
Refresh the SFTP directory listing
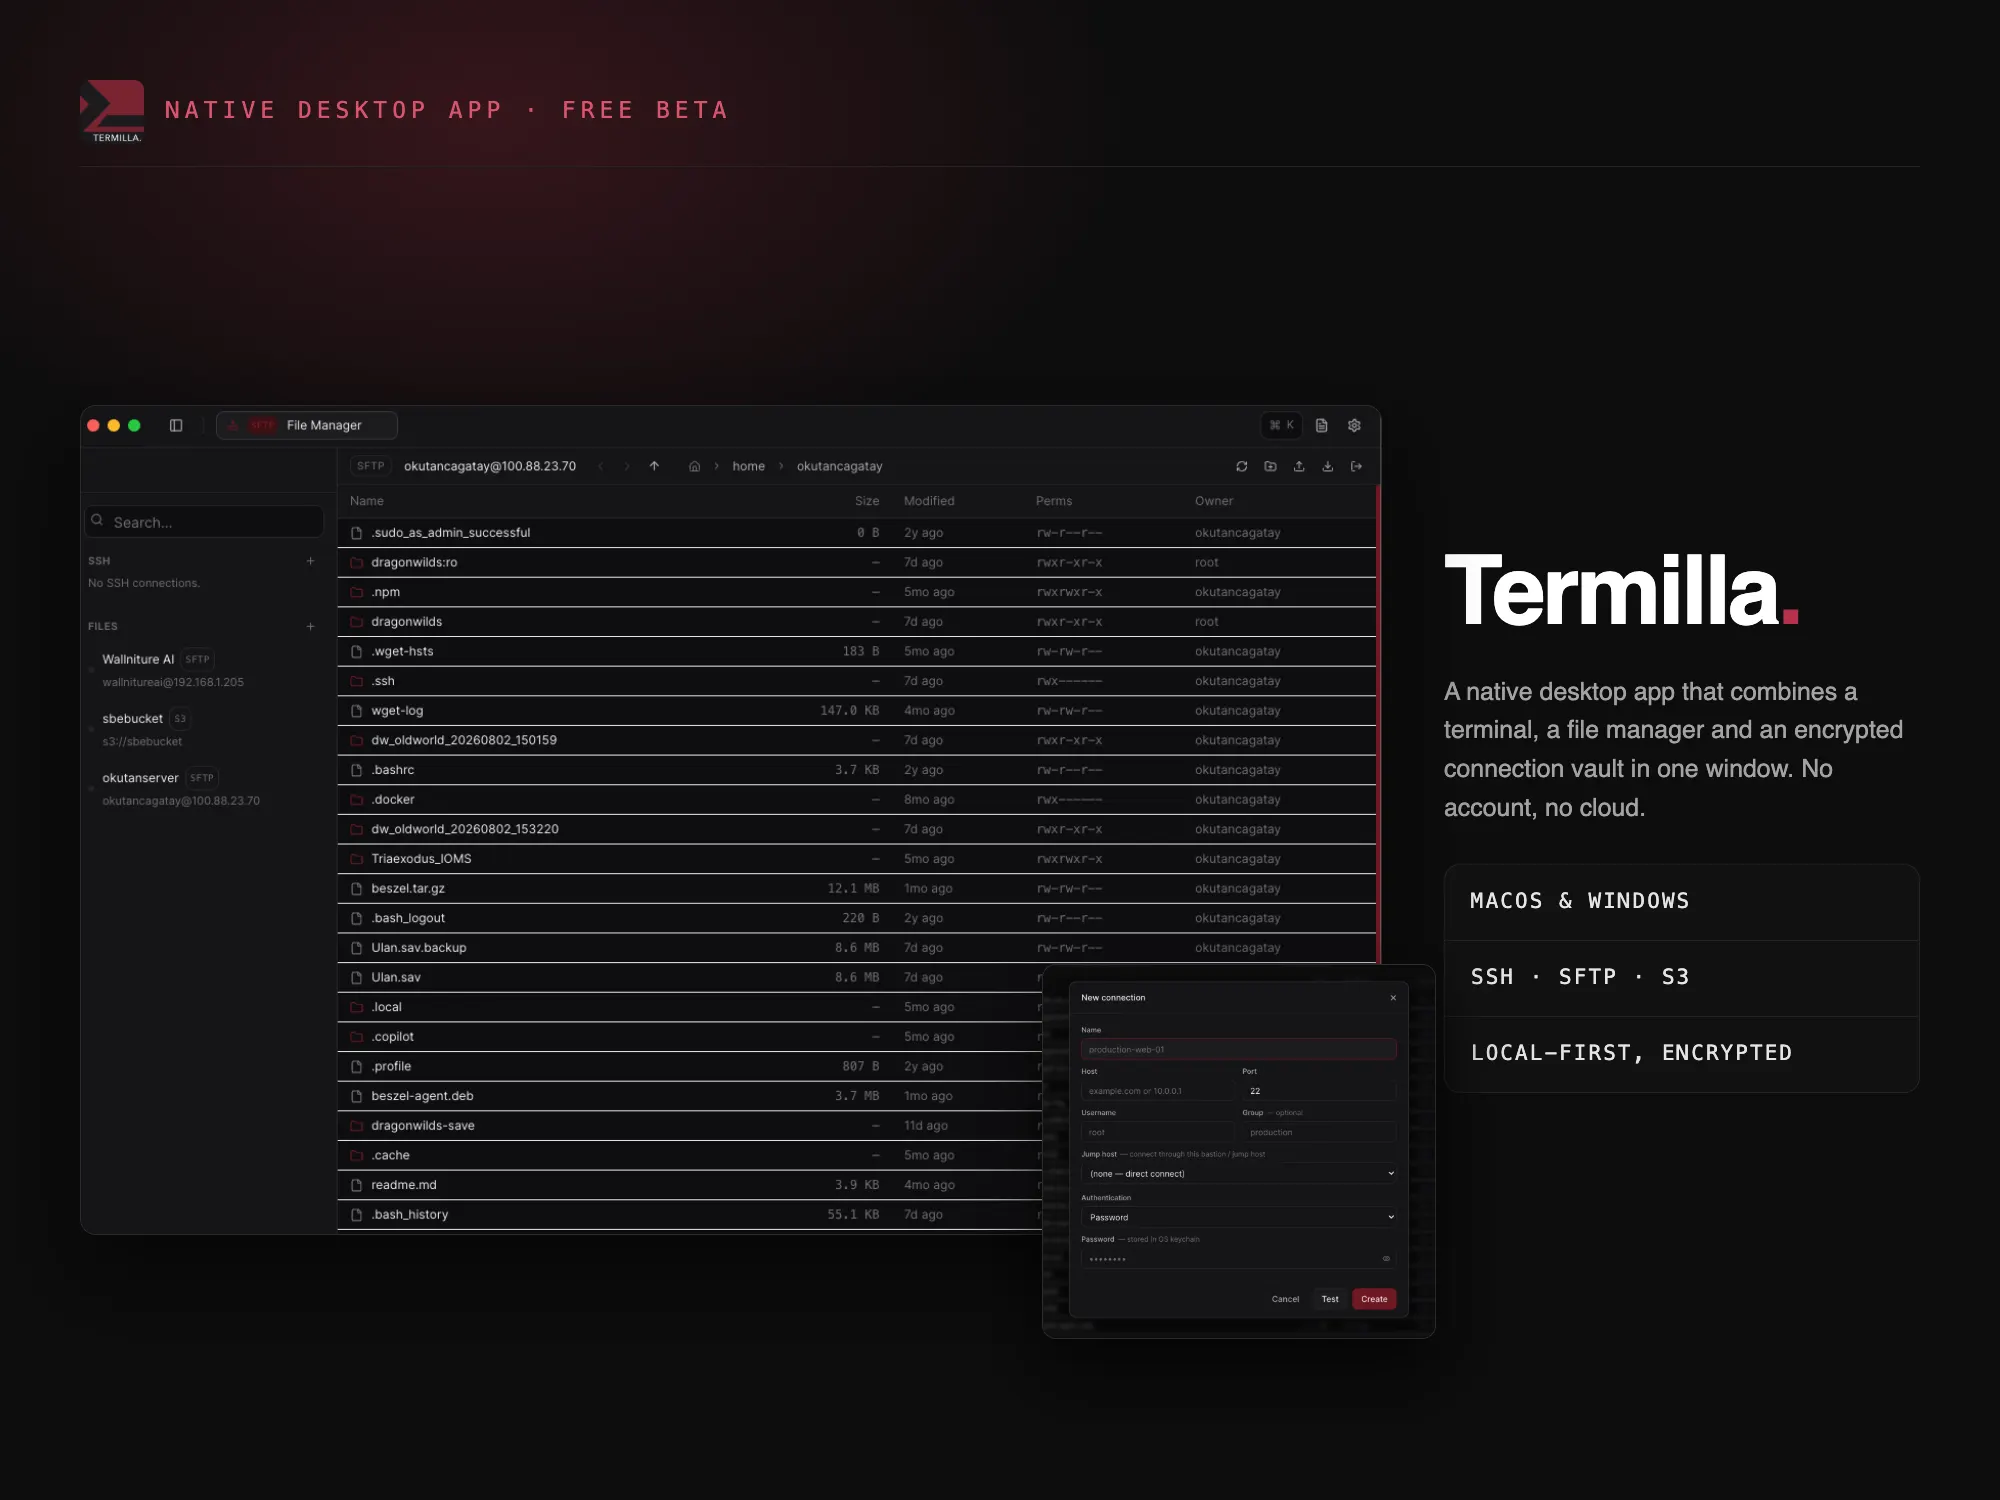[x=1241, y=466]
